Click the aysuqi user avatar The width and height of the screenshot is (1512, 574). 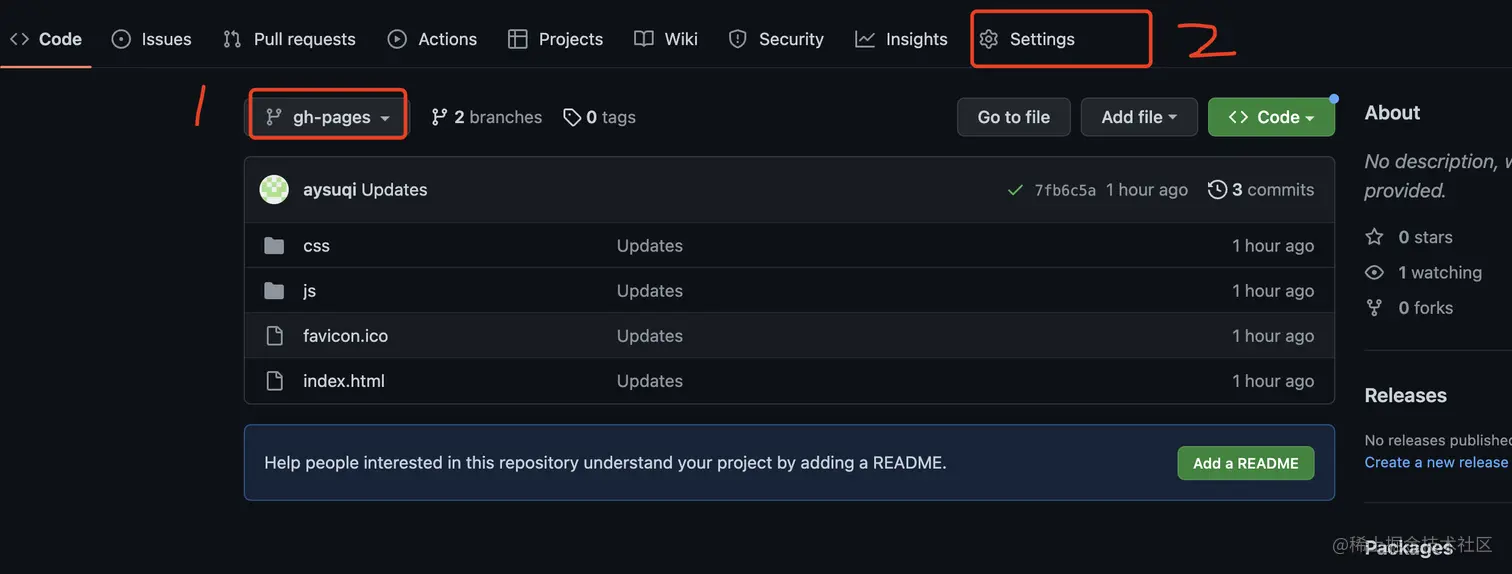coord(274,189)
